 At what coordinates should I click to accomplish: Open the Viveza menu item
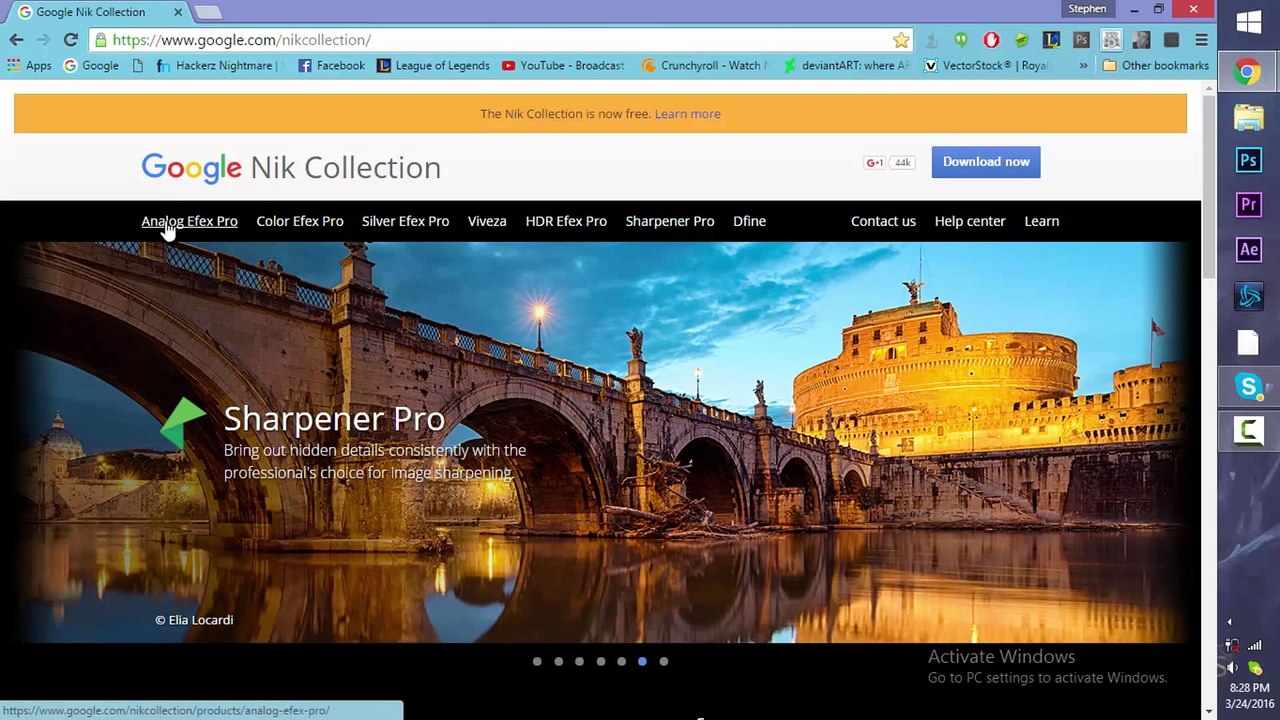pos(487,221)
